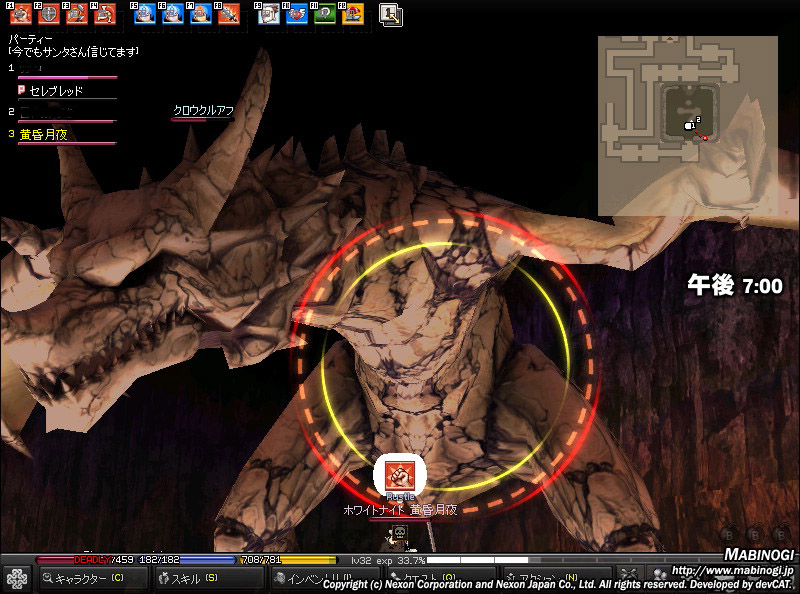Click the lv32 level indicator
Viewport: 800px width, 594px height.
point(361,560)
